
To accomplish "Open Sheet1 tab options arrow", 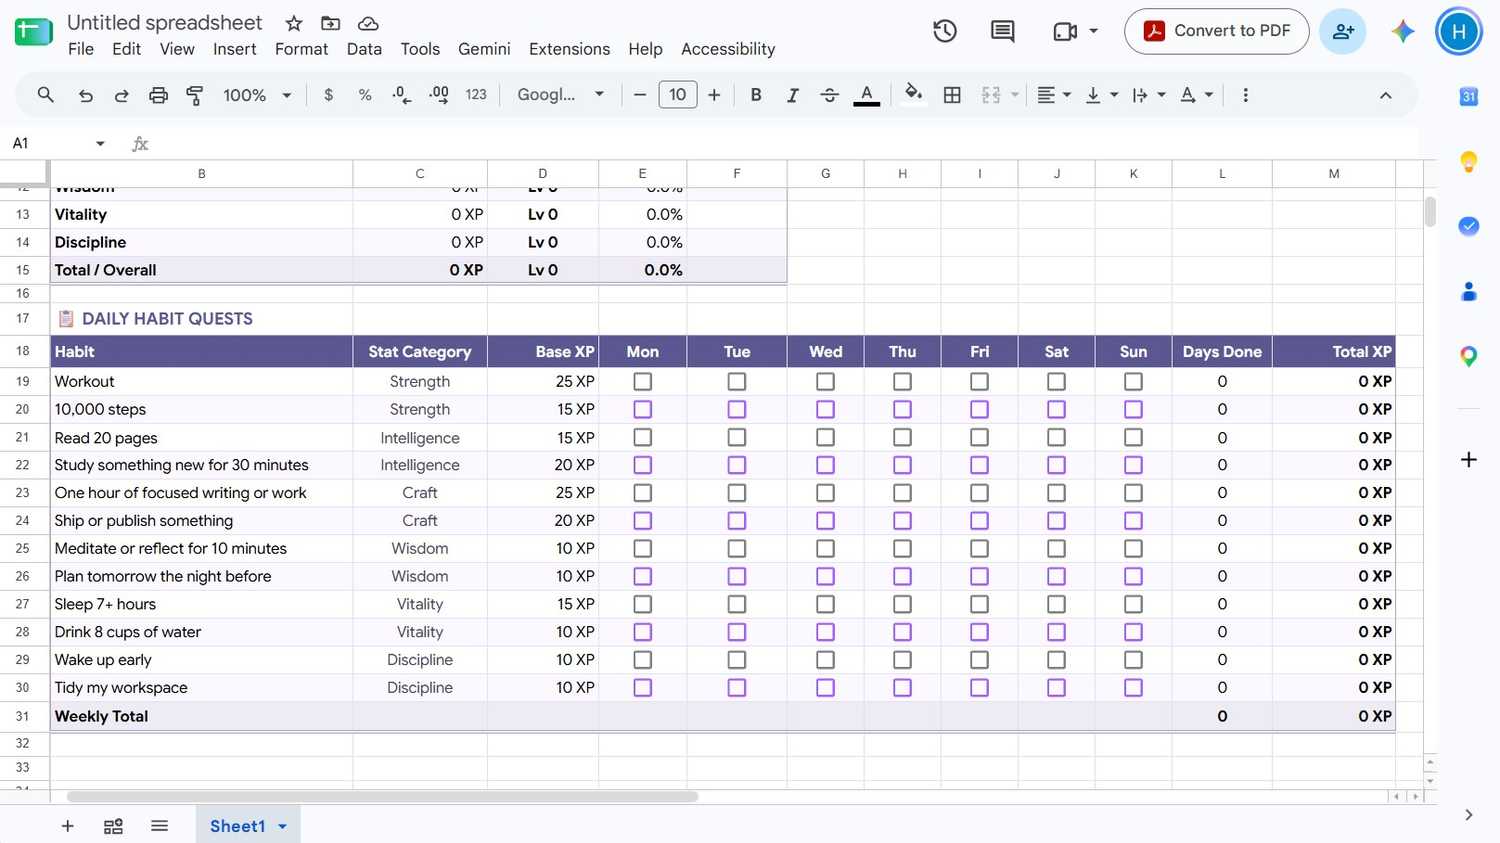I will point(283,826).
